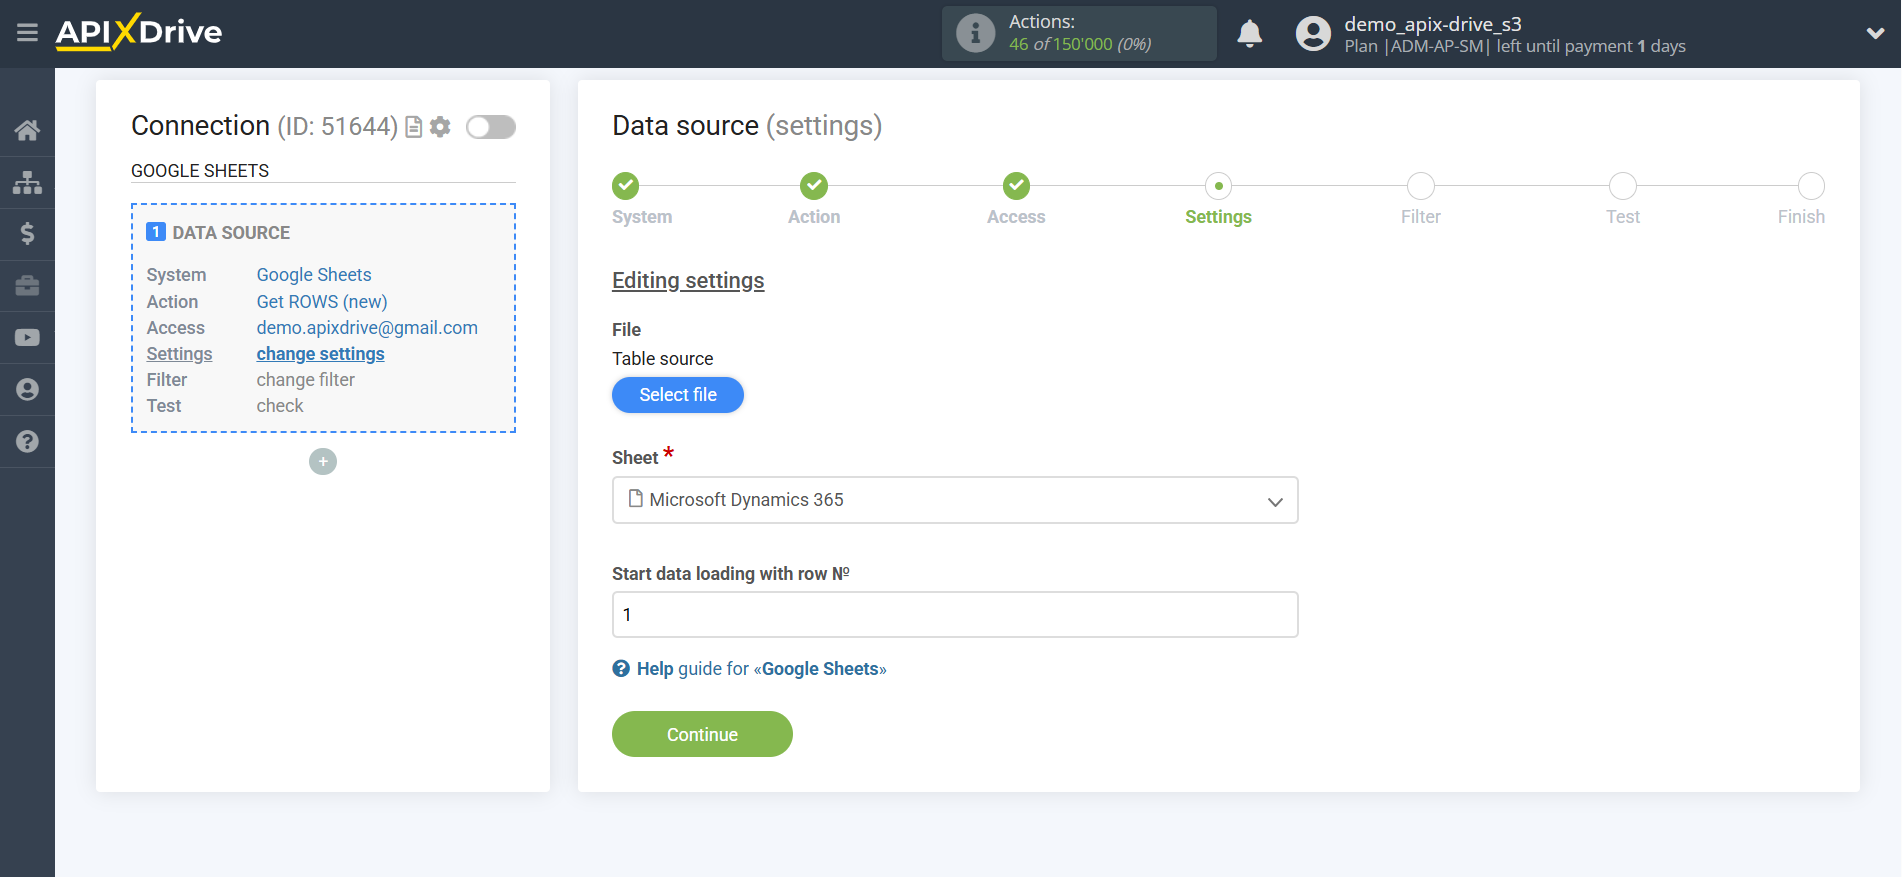Image resolution: width=1902 pixels, height=877 pixels.
Task: Open the Get ROWS (new) link
Action: (322, 302)
